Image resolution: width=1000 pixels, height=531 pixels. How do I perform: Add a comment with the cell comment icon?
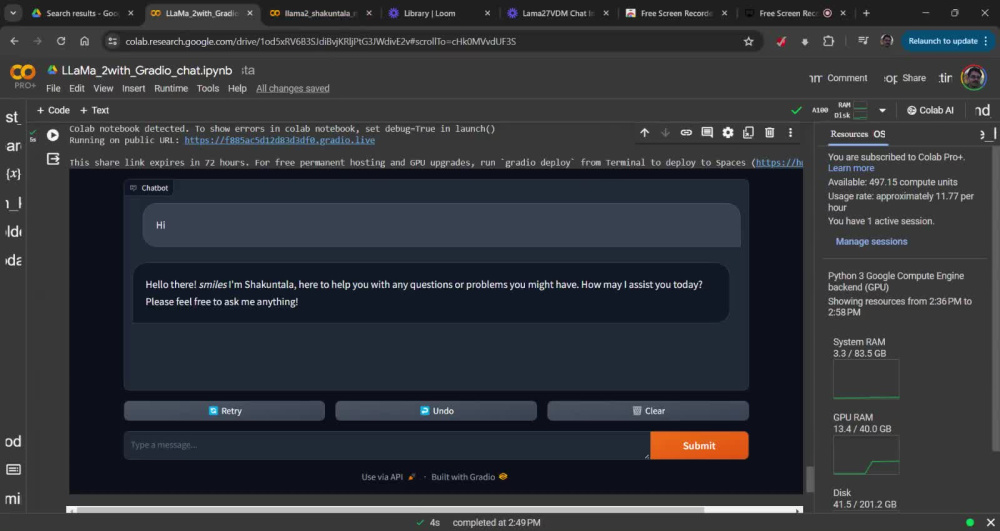pos(707,133)
